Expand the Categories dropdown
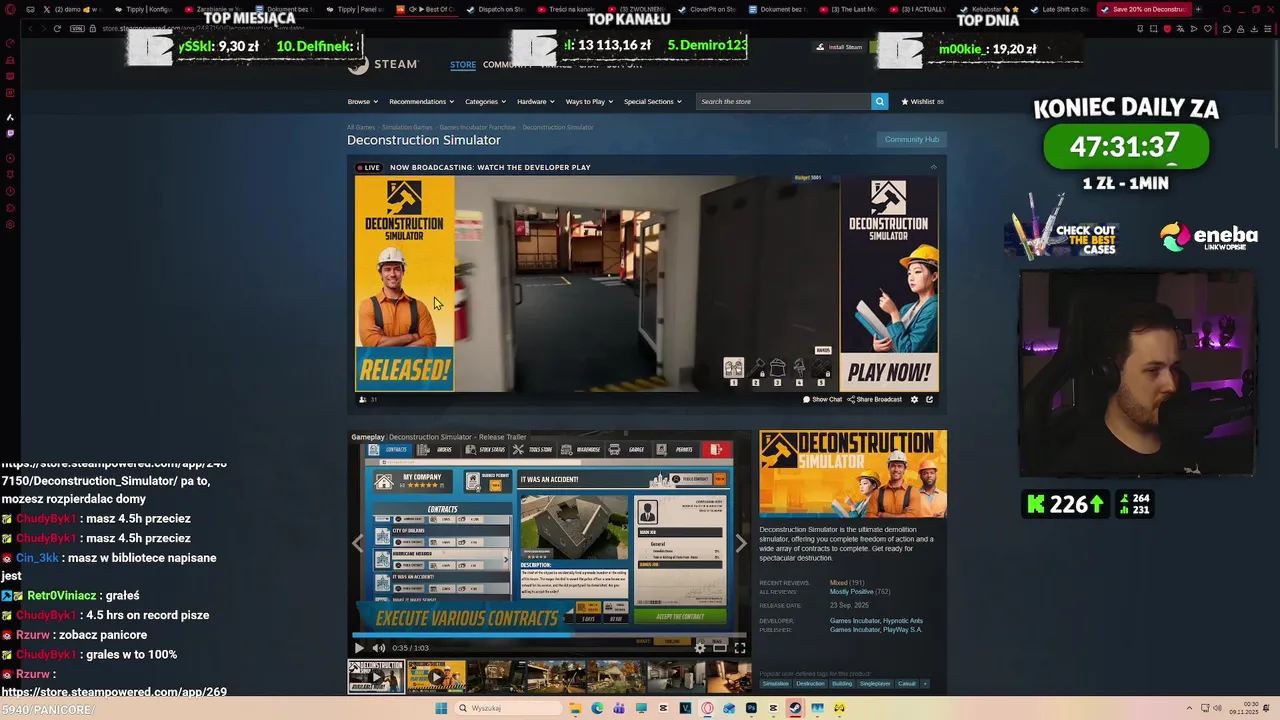Screen dimensions: 1280x720 (x=485, y=101)
